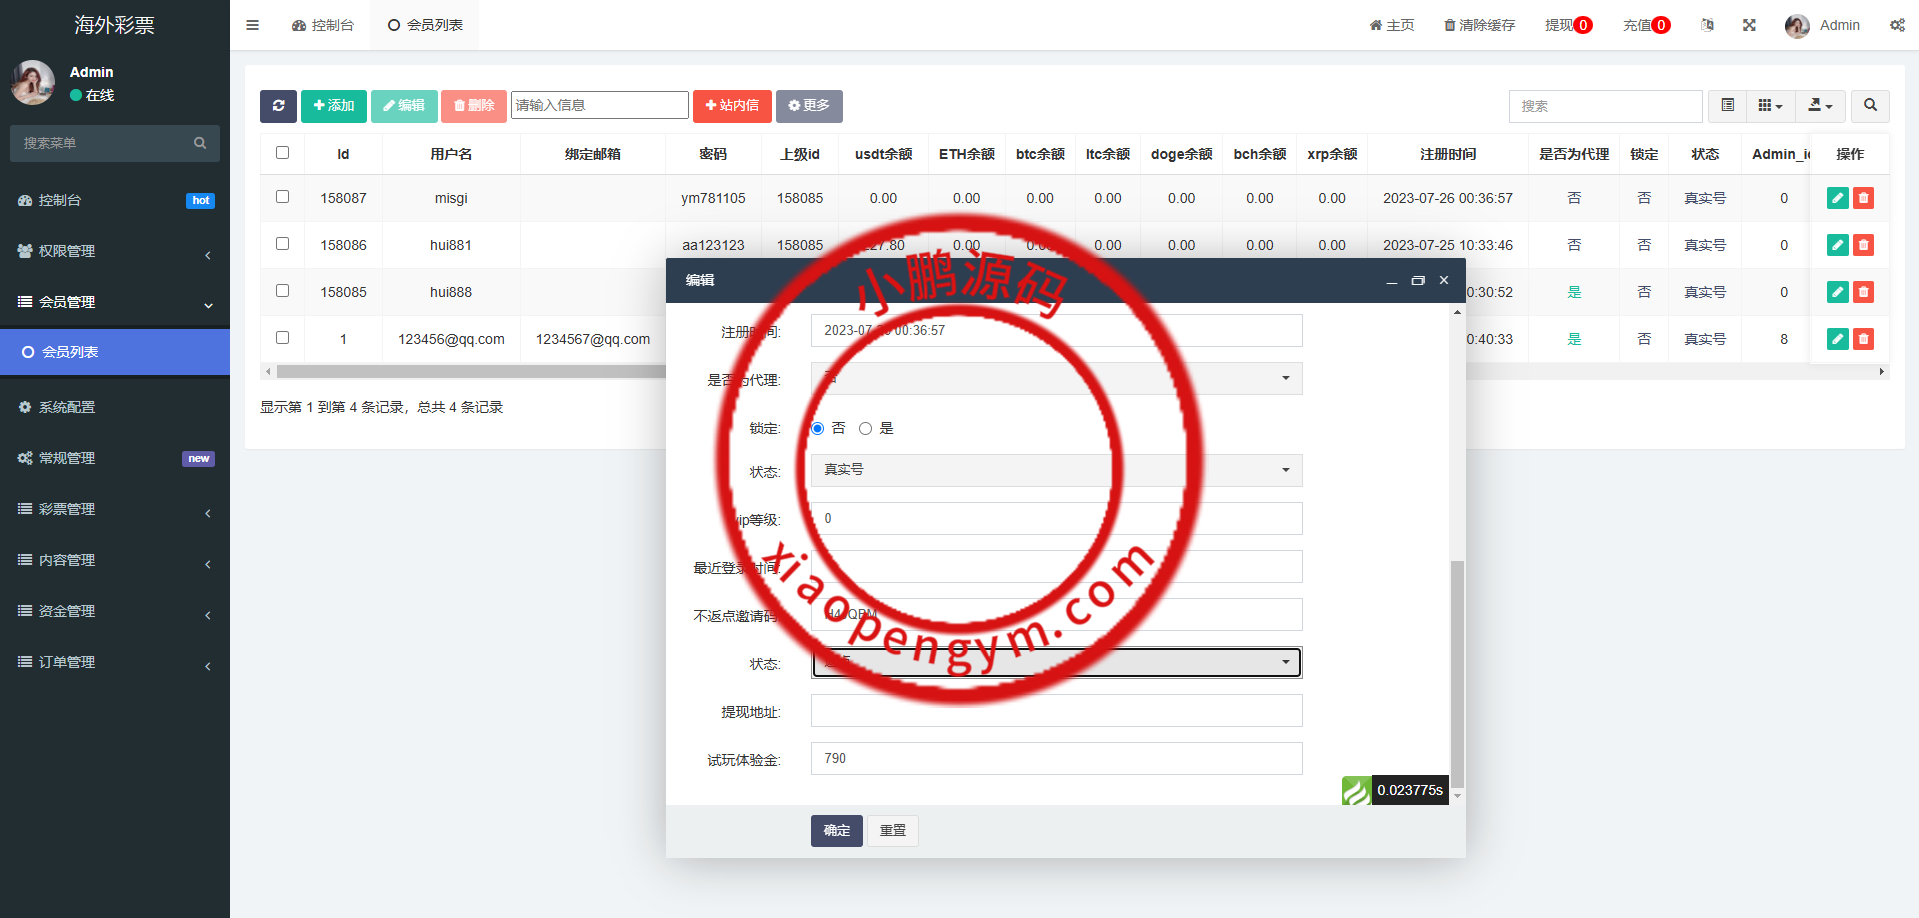The image size is (1919, 918).
Task: Switch to the 控制台 tab
Action: (x=323, y=25)
